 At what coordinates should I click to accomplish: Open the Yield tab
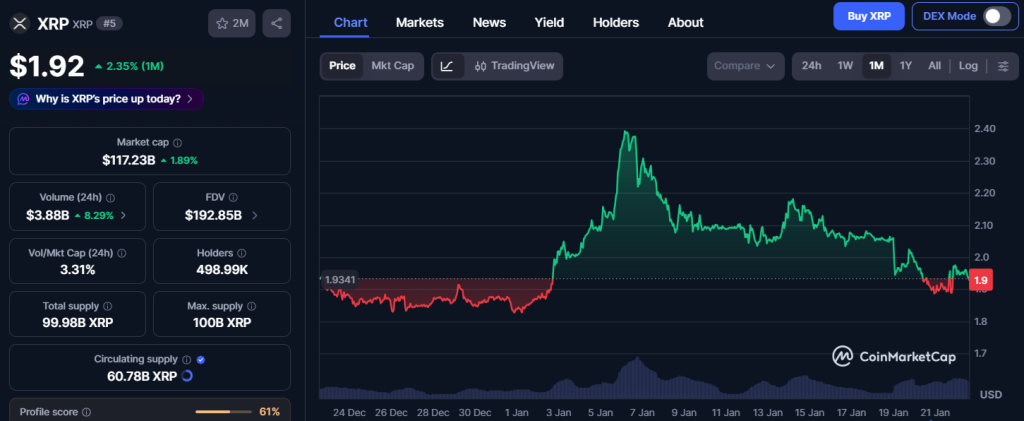(549, 22)
